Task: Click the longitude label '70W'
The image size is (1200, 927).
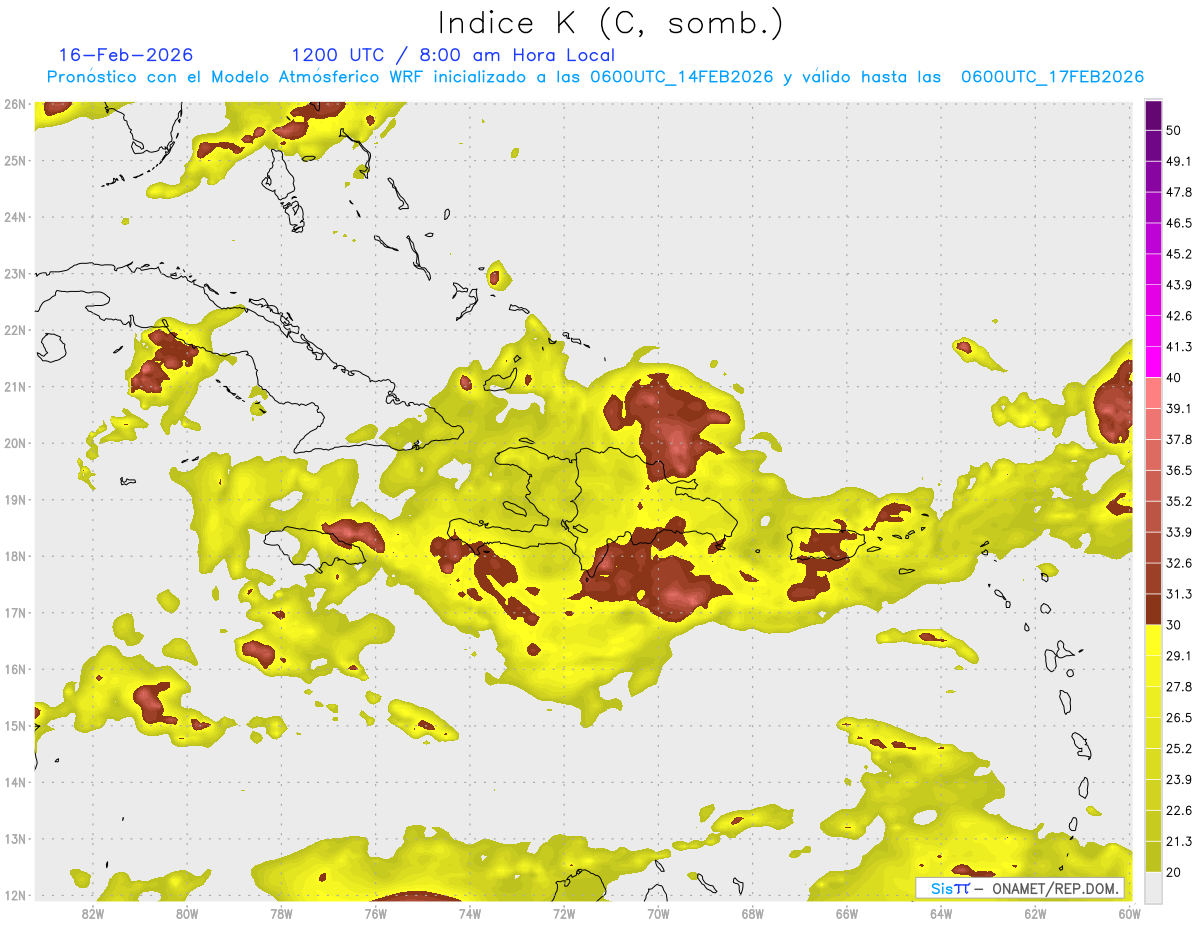Action: tap(658, 913)
